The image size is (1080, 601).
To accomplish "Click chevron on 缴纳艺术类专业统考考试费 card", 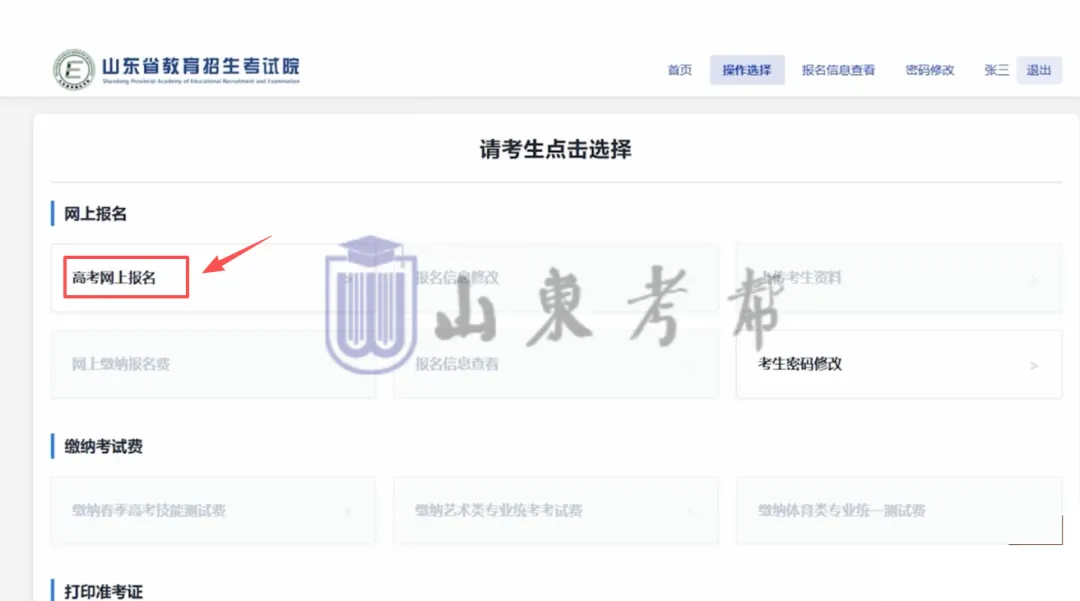I will tap(690, 512).
